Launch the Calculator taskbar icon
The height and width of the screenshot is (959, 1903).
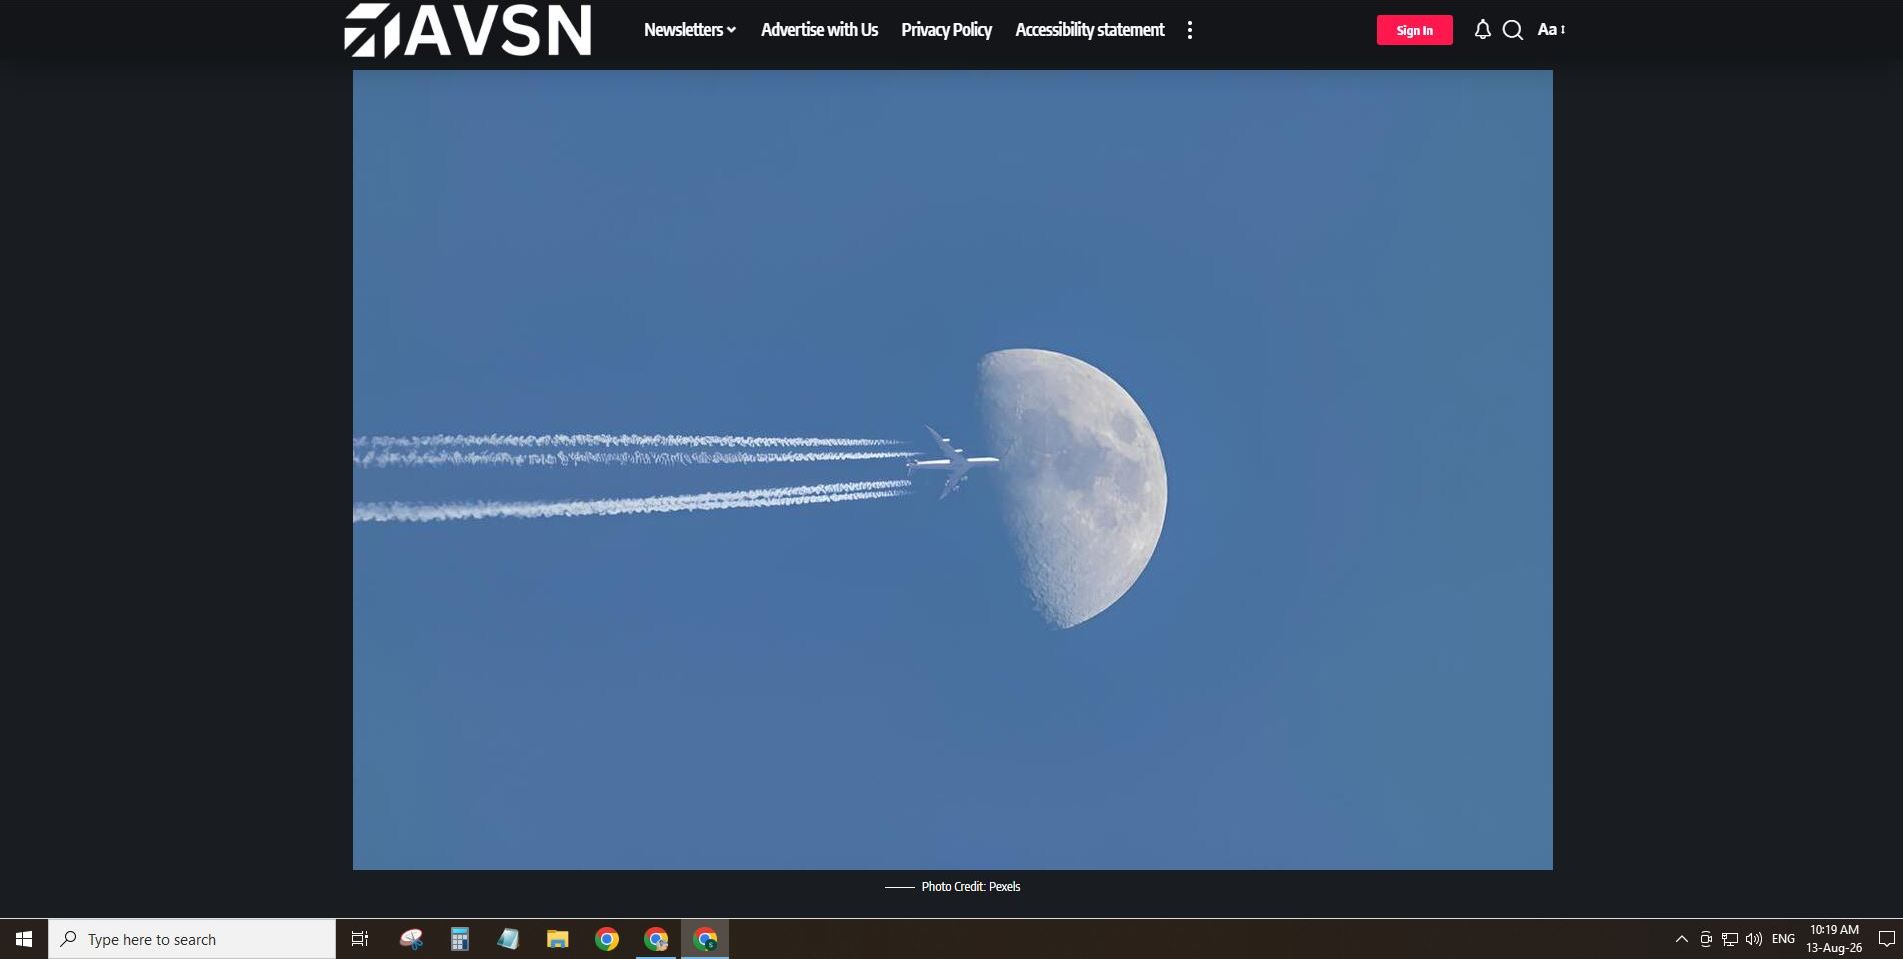pos(459,939)
